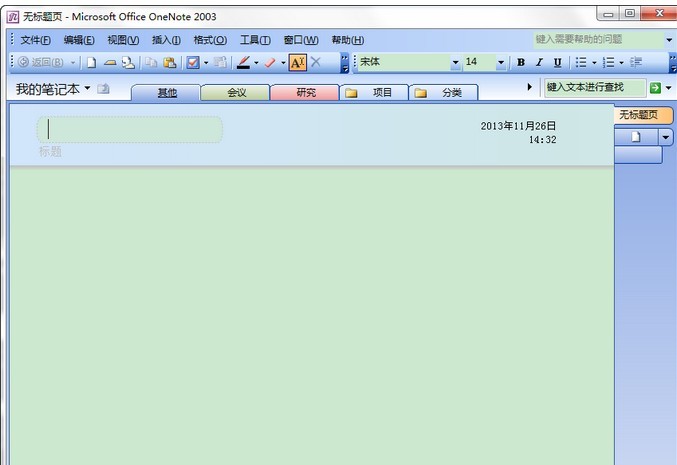Create a new page with the blank page icon

[91, 63]
